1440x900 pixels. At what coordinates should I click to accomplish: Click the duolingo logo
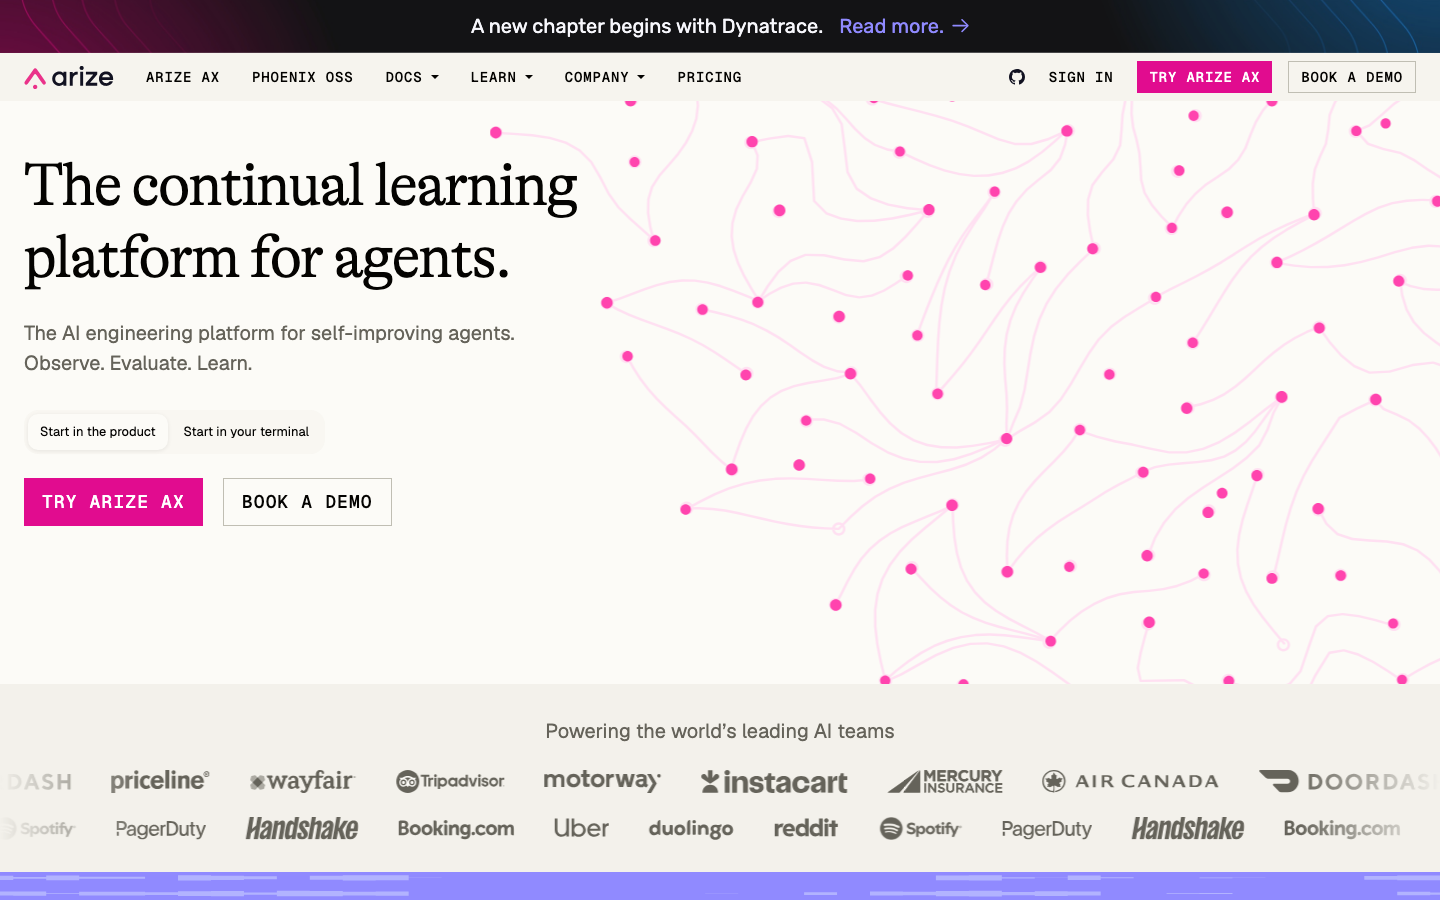[x=691, y=829]
